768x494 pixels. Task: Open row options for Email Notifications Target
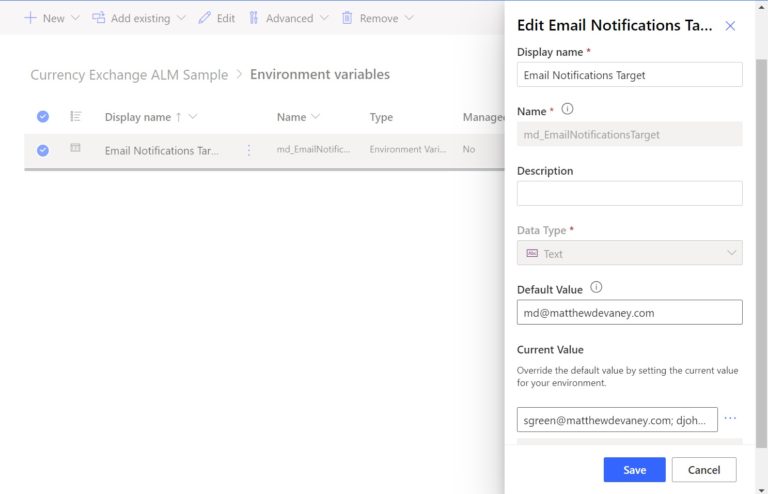(249, 150)
